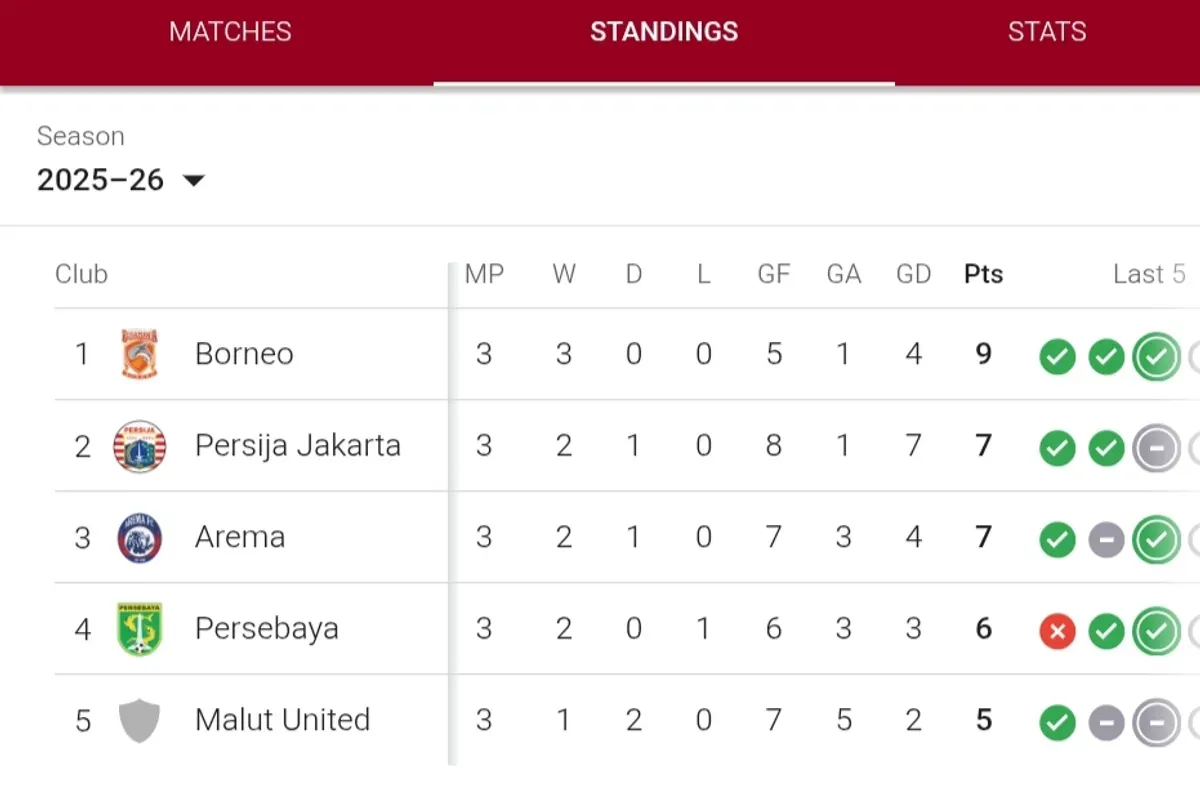Screen dimensions: 1200x799
Task: Click the Last 5 column header
Action: (x=1149, y=274)
